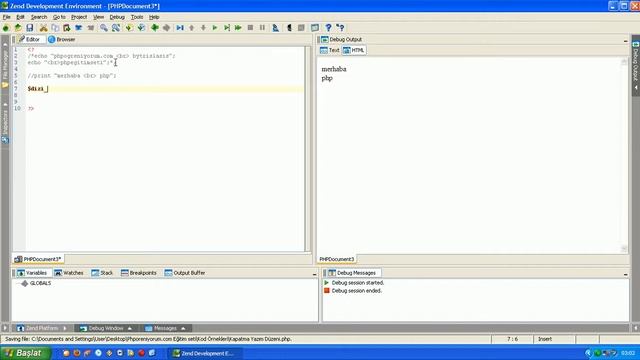
Task: Click the Debug Output panel header tab
Action: click(x=342, y=40)
